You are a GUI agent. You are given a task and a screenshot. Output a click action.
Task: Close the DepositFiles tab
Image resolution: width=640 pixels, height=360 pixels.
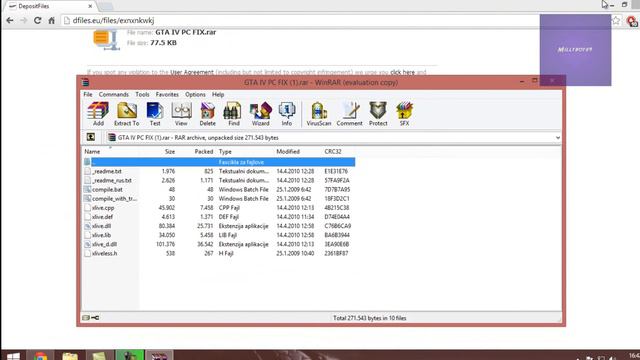point(90,6)
